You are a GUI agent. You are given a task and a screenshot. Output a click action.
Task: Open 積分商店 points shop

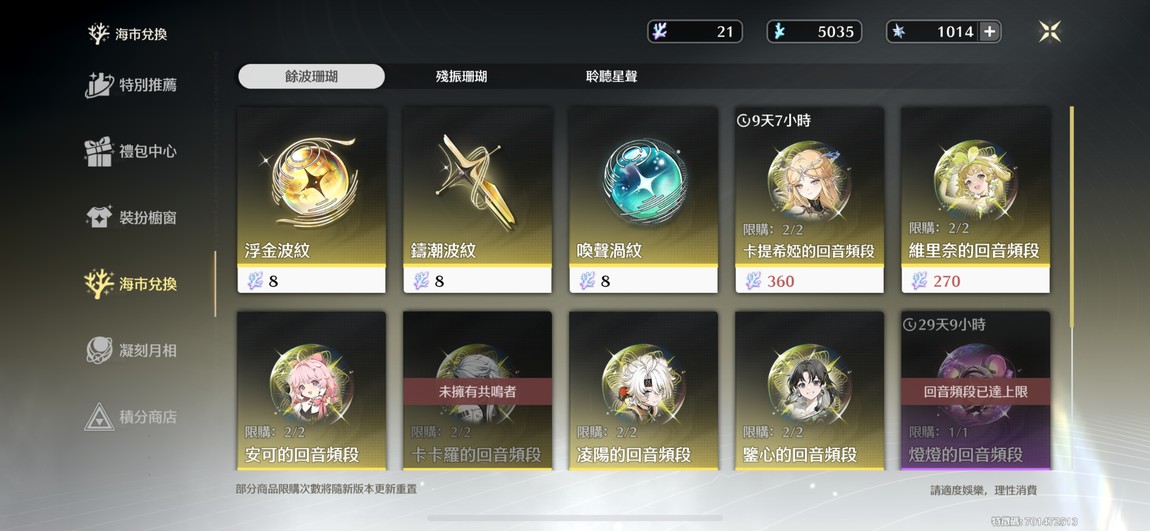[x=131, y=417]
